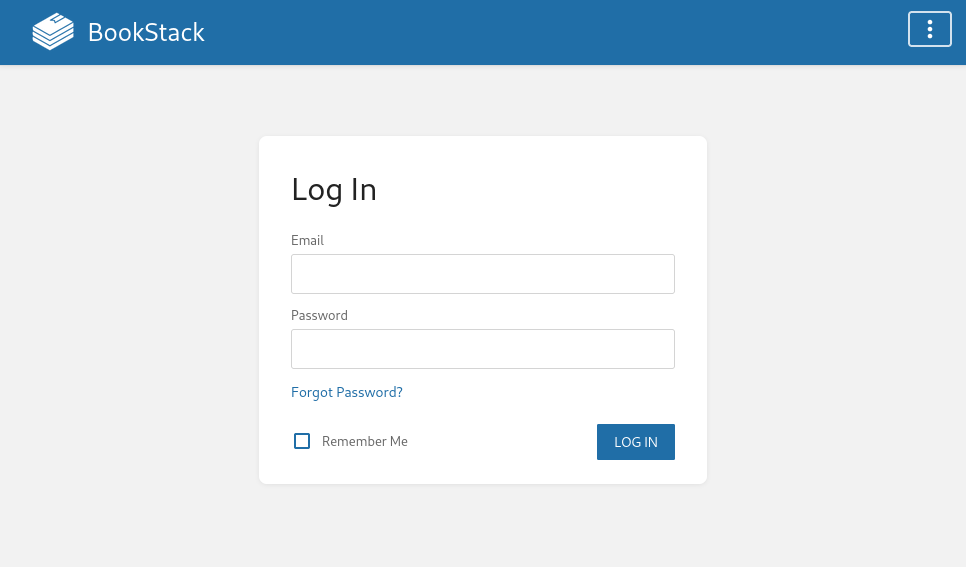Click the Email field label

coord(307,240)
